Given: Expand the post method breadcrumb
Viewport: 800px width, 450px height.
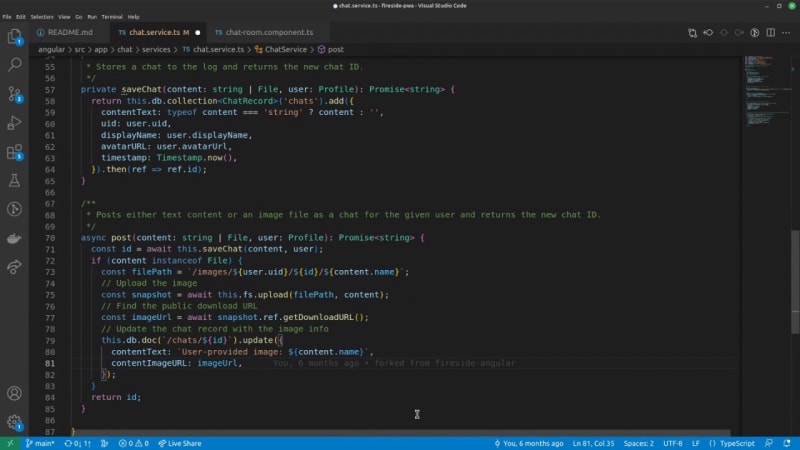Looking at the screenshot, I should tap(331, 49).
